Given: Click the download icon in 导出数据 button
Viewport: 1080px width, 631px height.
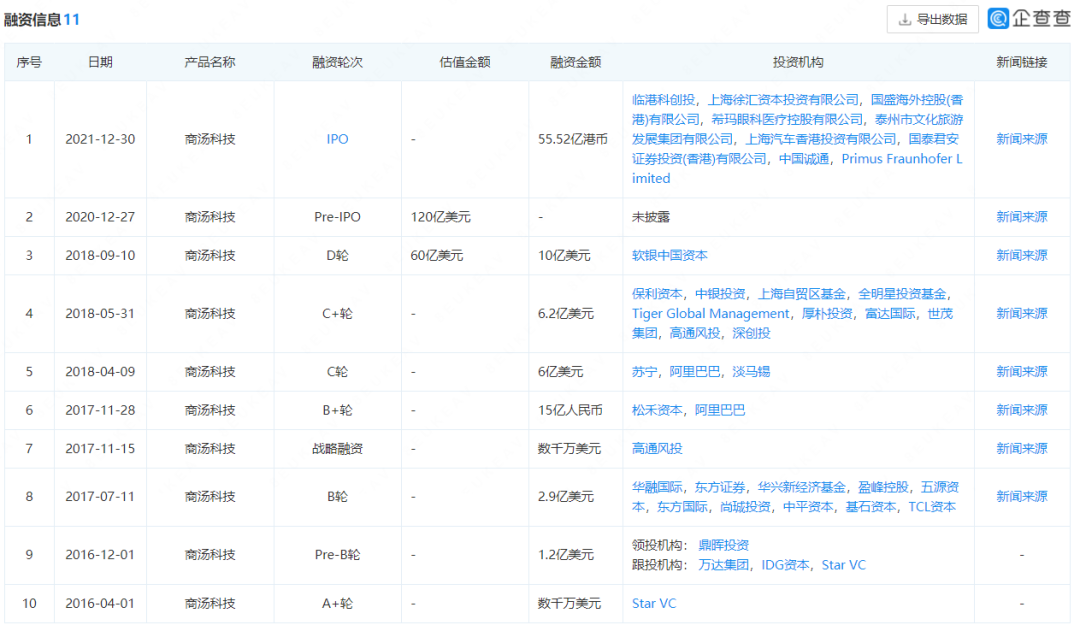Looking at the screenshot, I should click(905, 19).
